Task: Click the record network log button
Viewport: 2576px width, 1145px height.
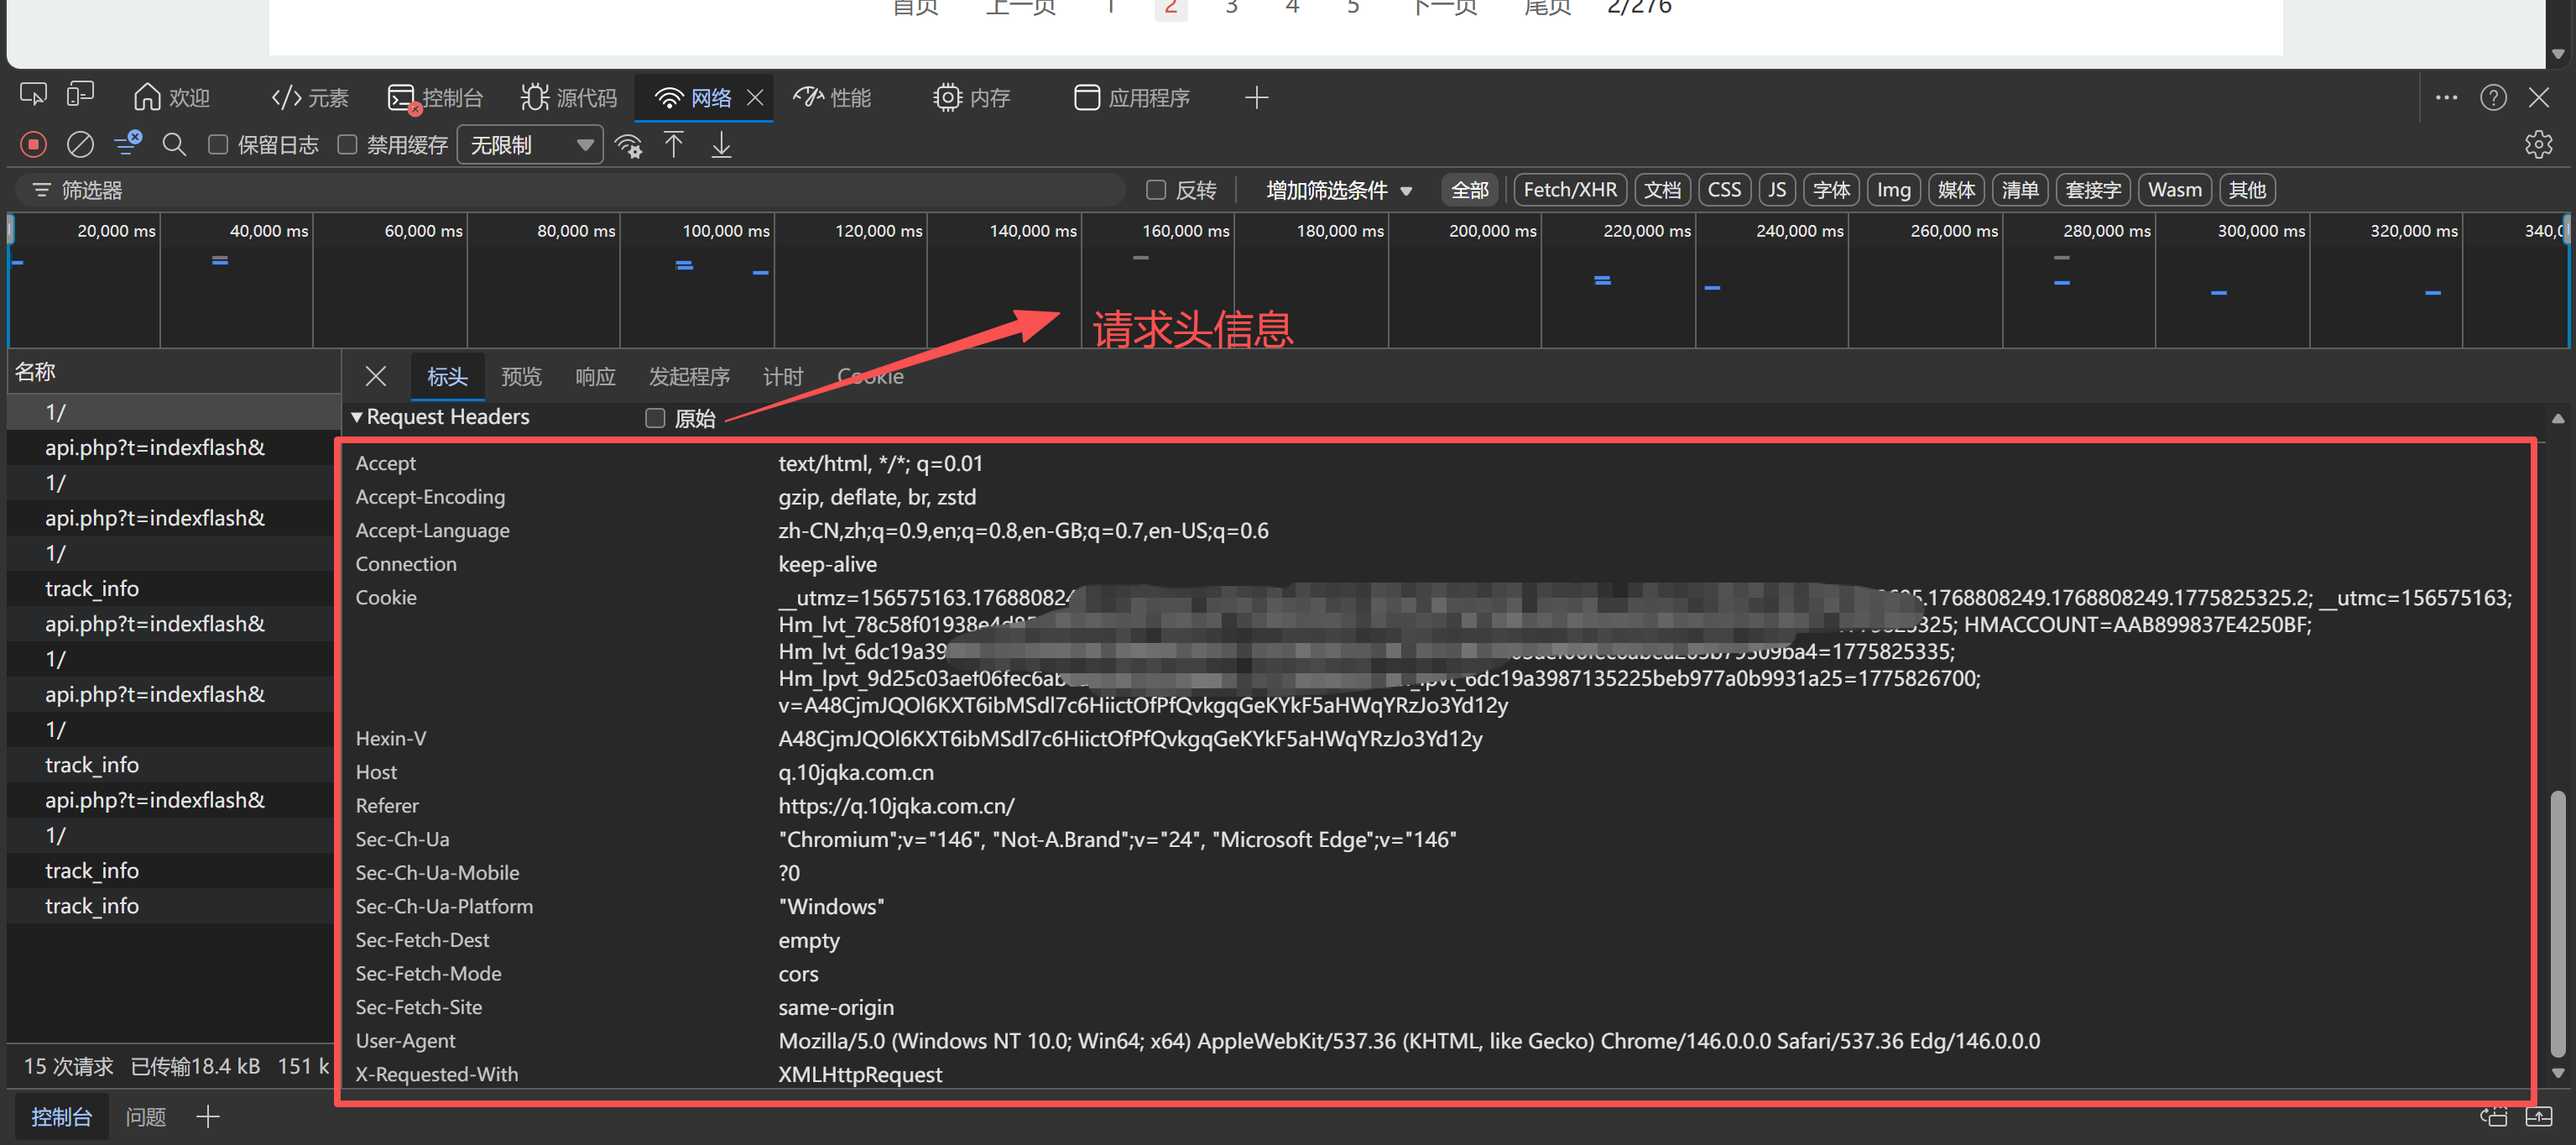Action: (33, 145)
